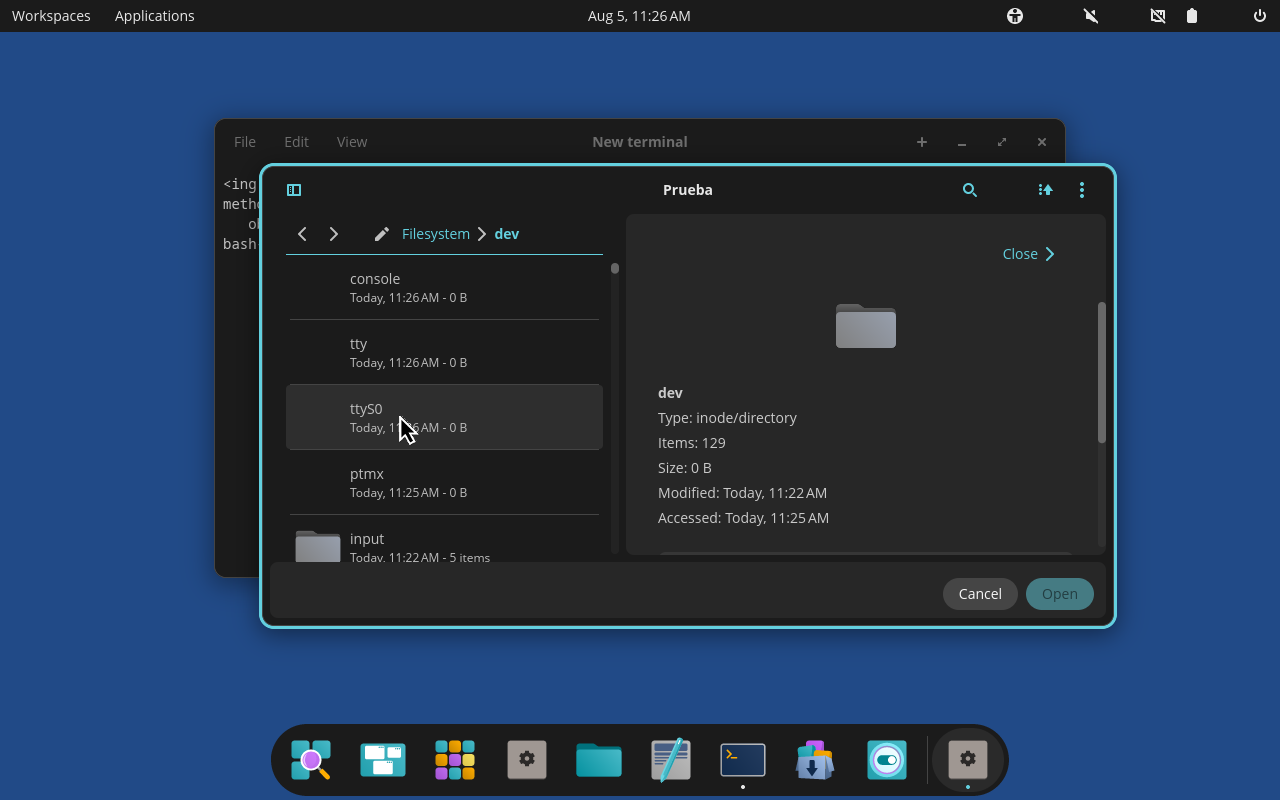Open the Applications menu in the top bar

(x=155, y=16)
